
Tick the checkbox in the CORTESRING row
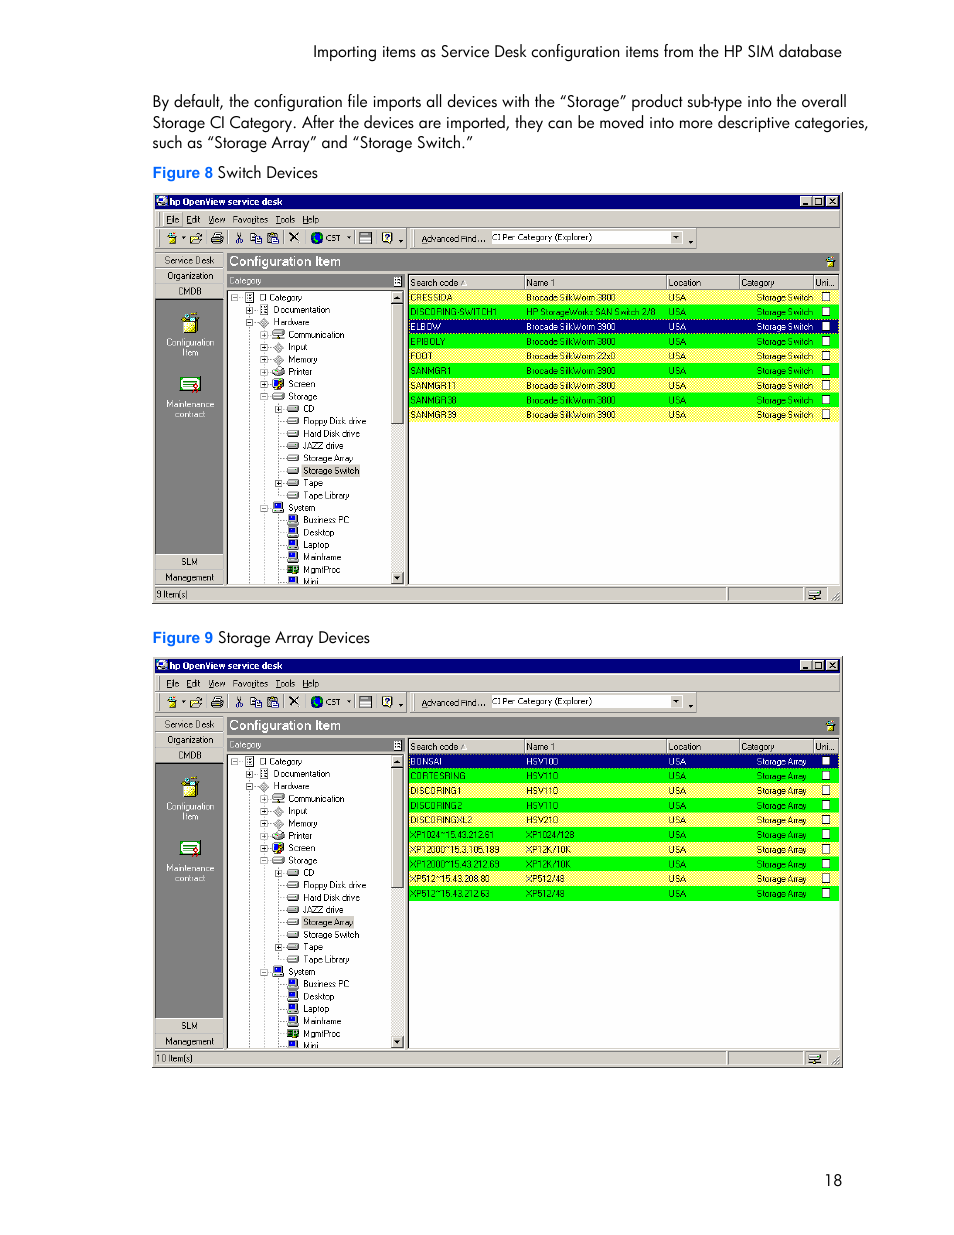[826, 776]
